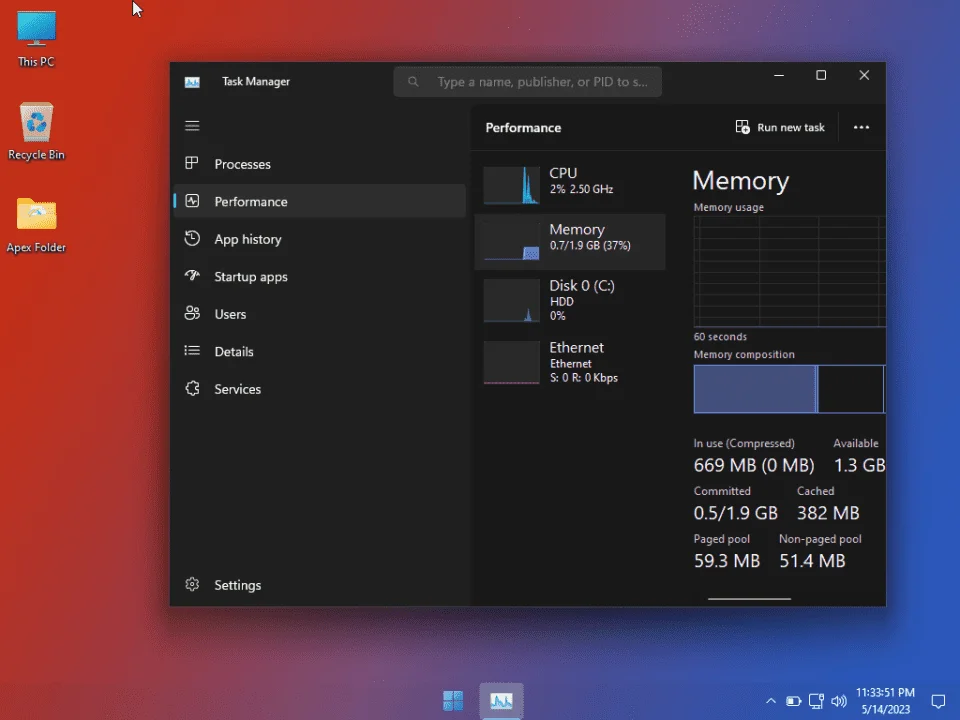Open the notification center icon
The width and height of the screenshot is (960, 720).
938,701
